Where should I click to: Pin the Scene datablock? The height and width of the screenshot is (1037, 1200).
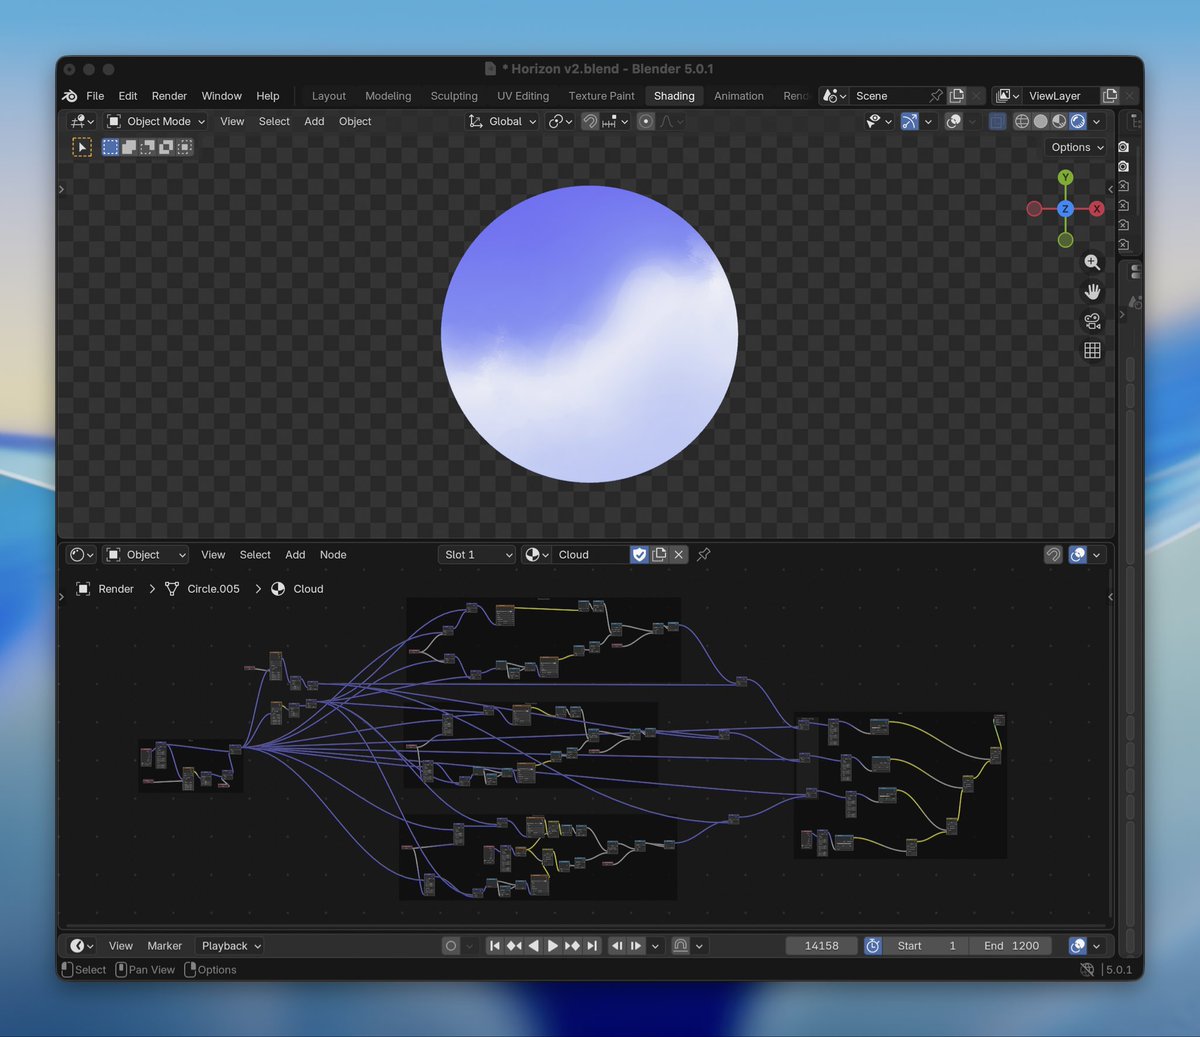click(x=936, y=96)
